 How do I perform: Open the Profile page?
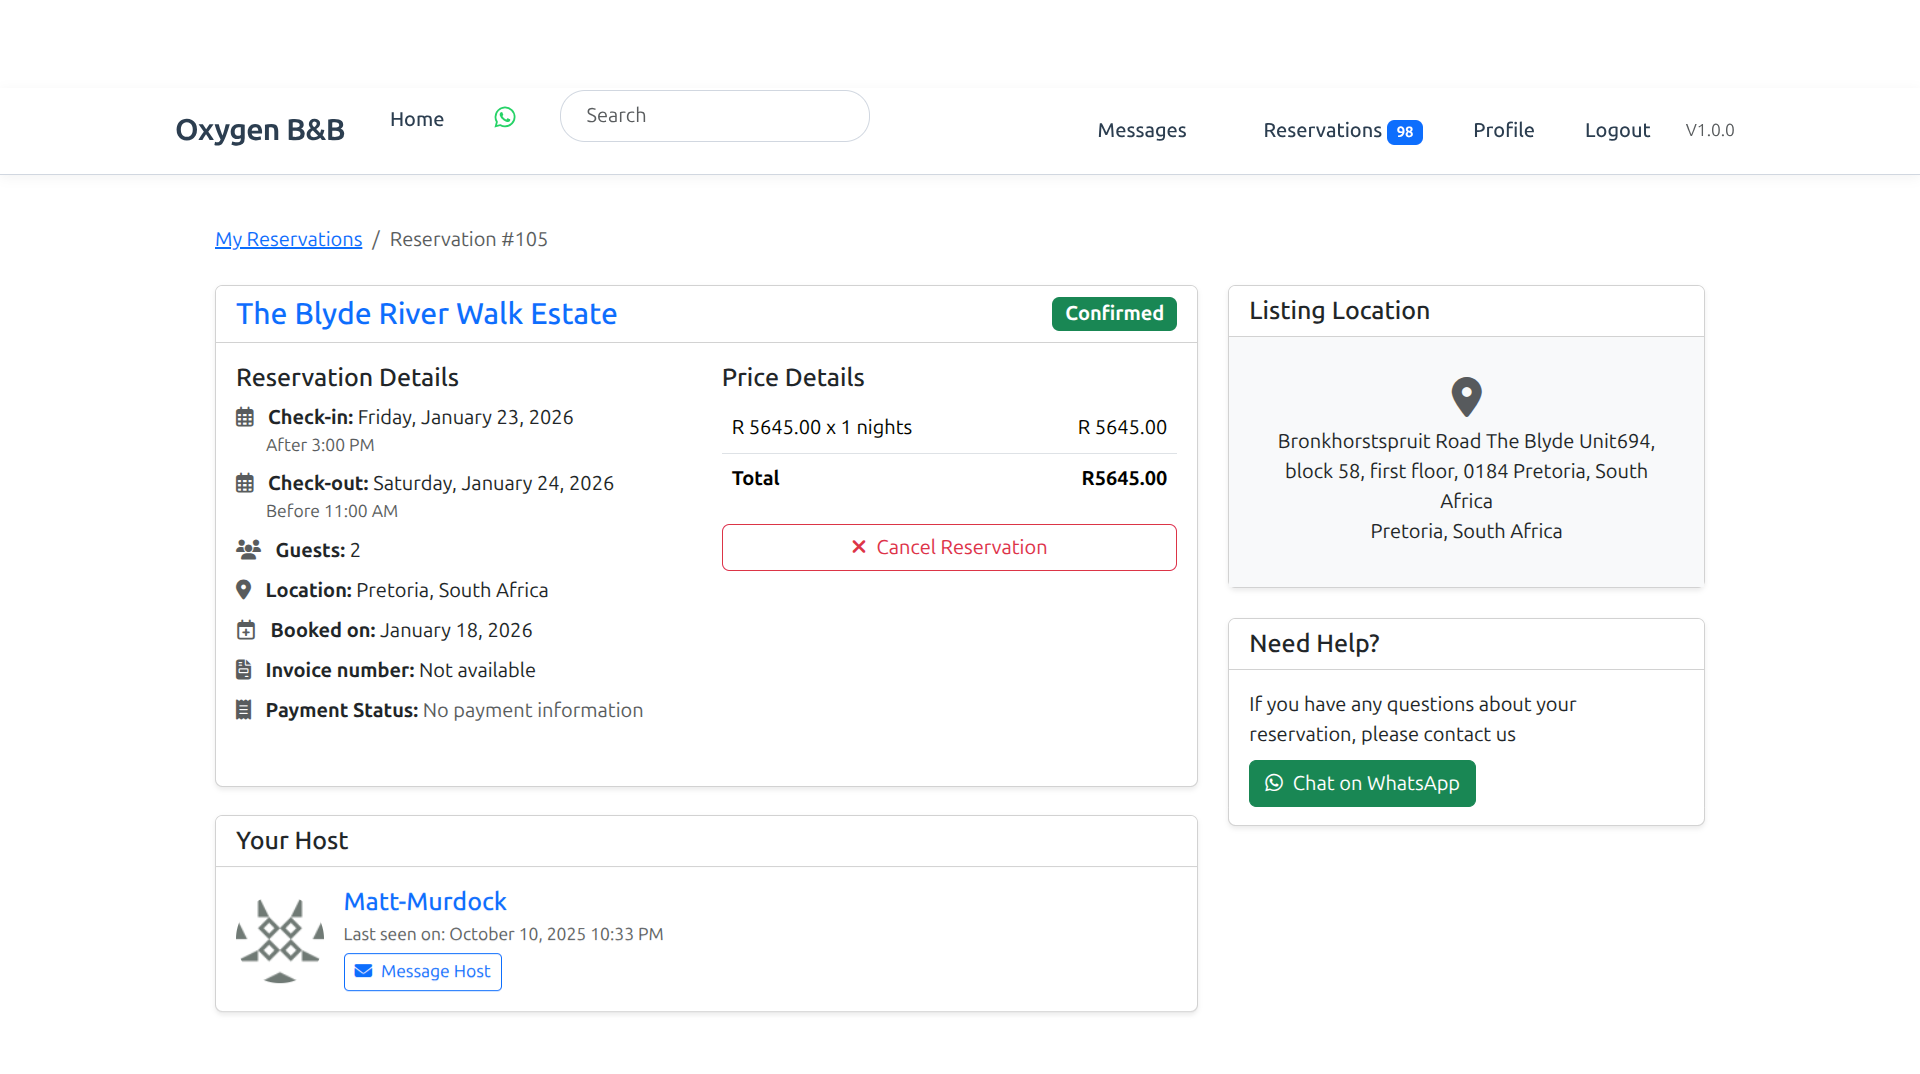coord(1503,130)
